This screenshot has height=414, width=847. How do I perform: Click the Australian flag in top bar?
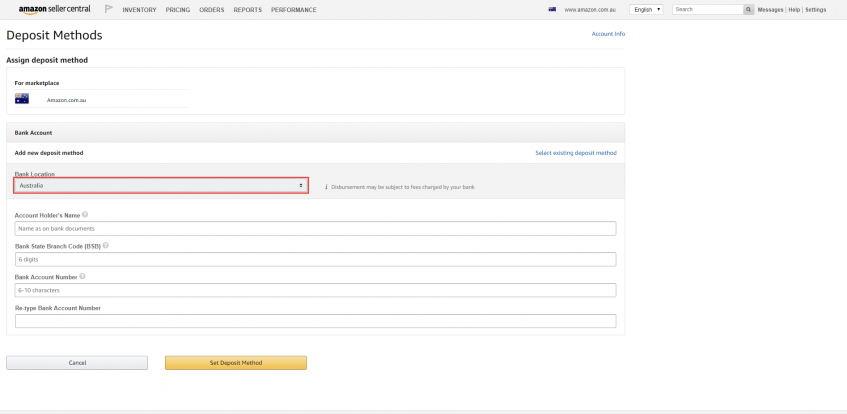coord(552,9)
